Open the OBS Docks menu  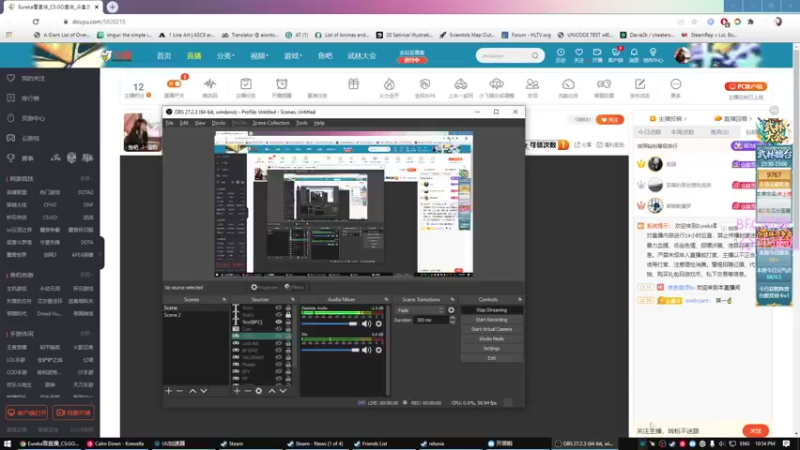[218, 123]
